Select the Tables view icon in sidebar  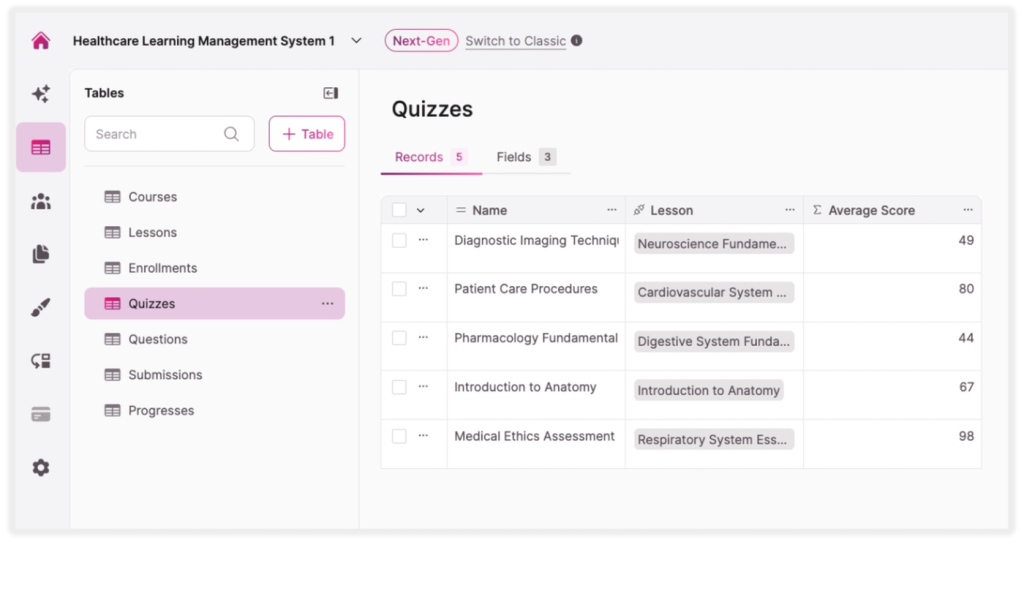(x=41, y=146)
